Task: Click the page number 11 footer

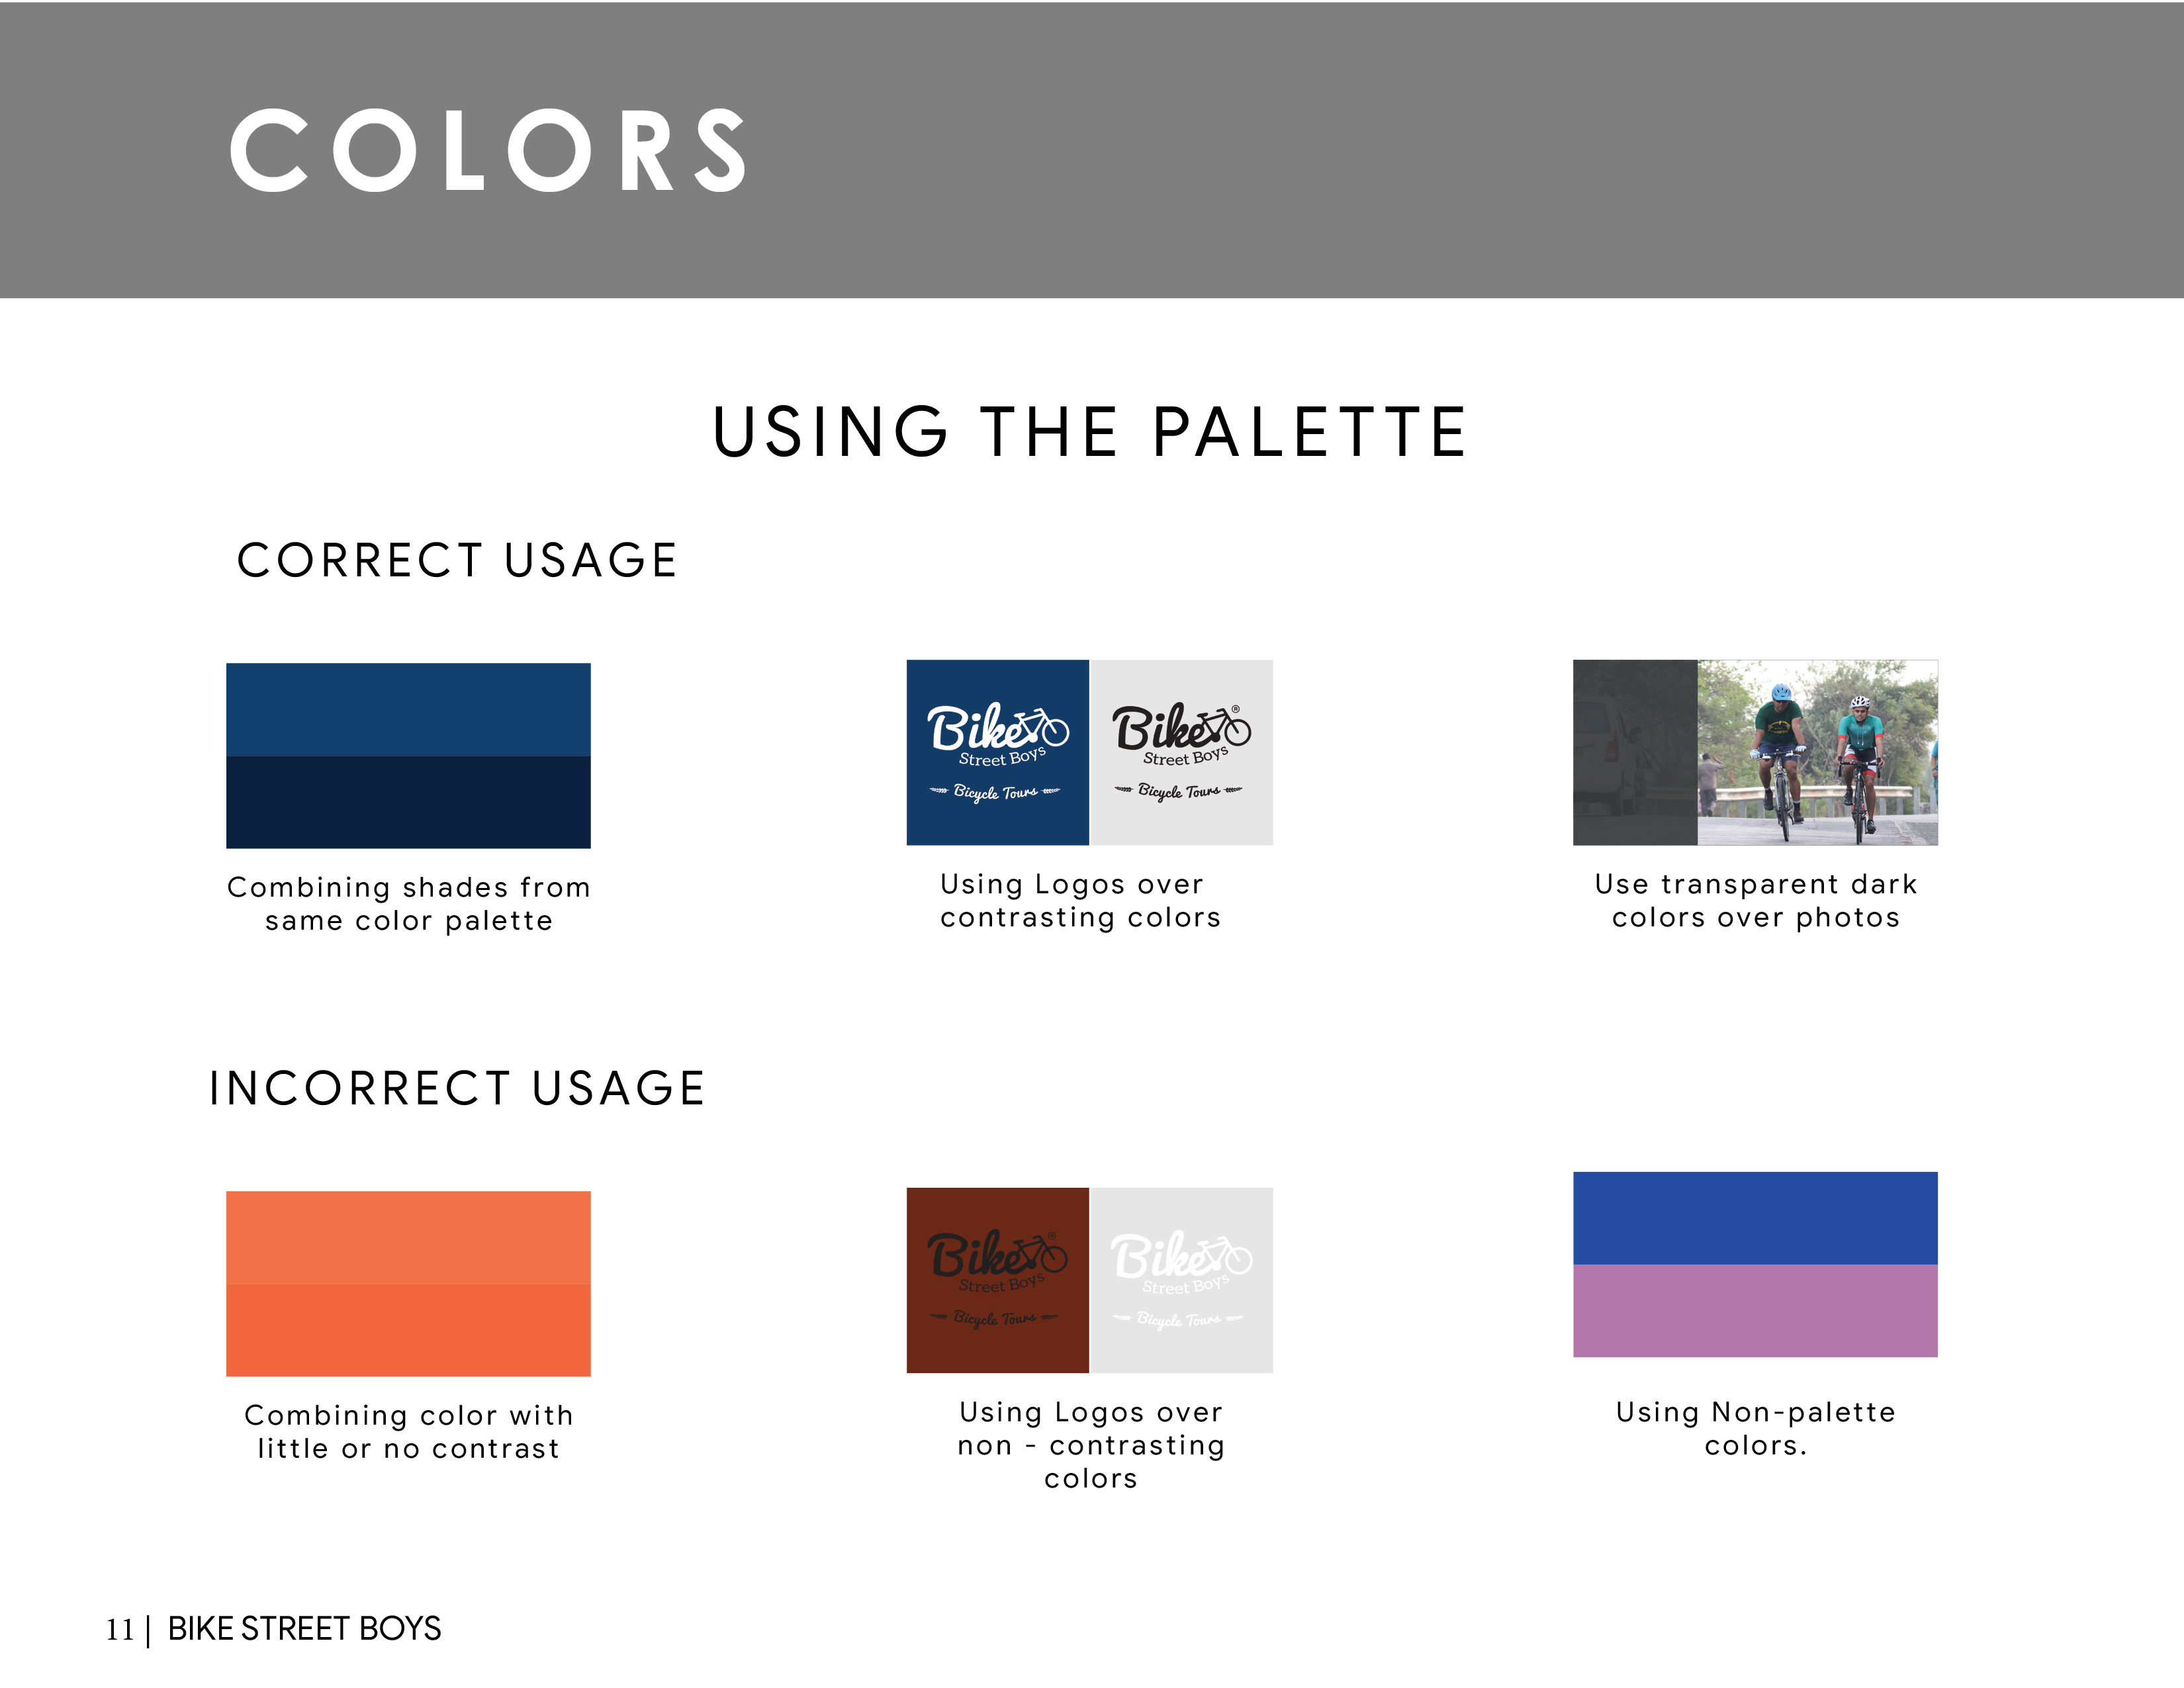Action: coord(120,1629)
